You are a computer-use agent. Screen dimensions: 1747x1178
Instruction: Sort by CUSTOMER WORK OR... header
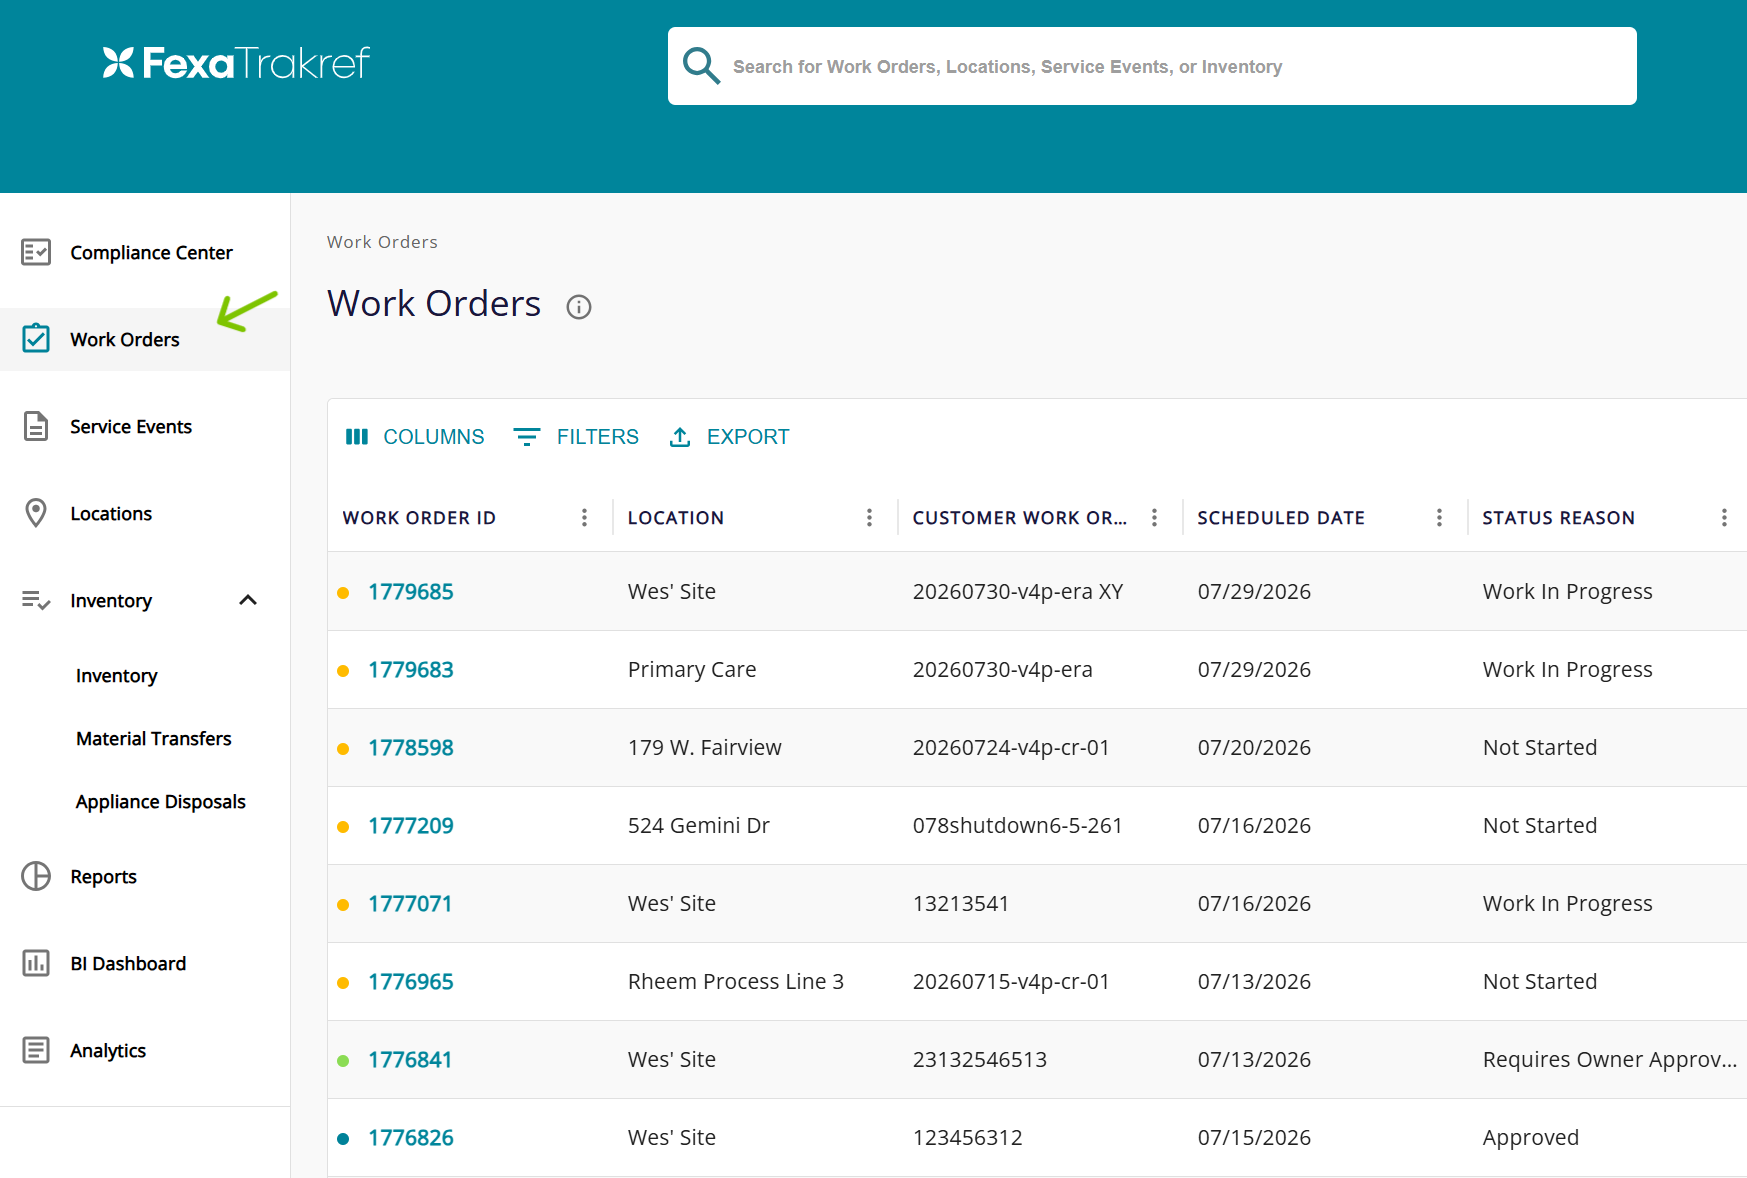[1019, 518]
